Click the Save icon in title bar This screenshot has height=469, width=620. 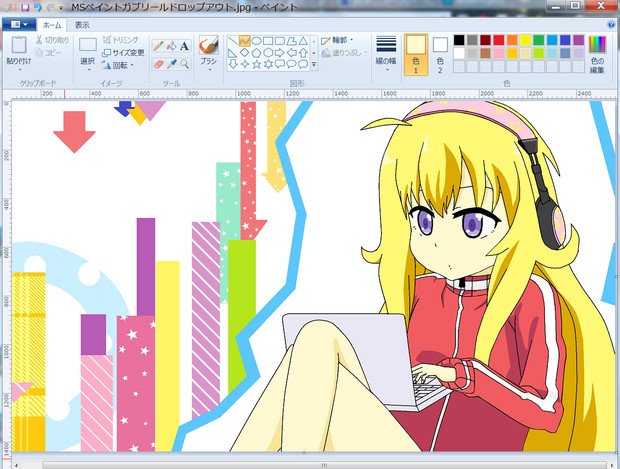(x=25, y=7)
